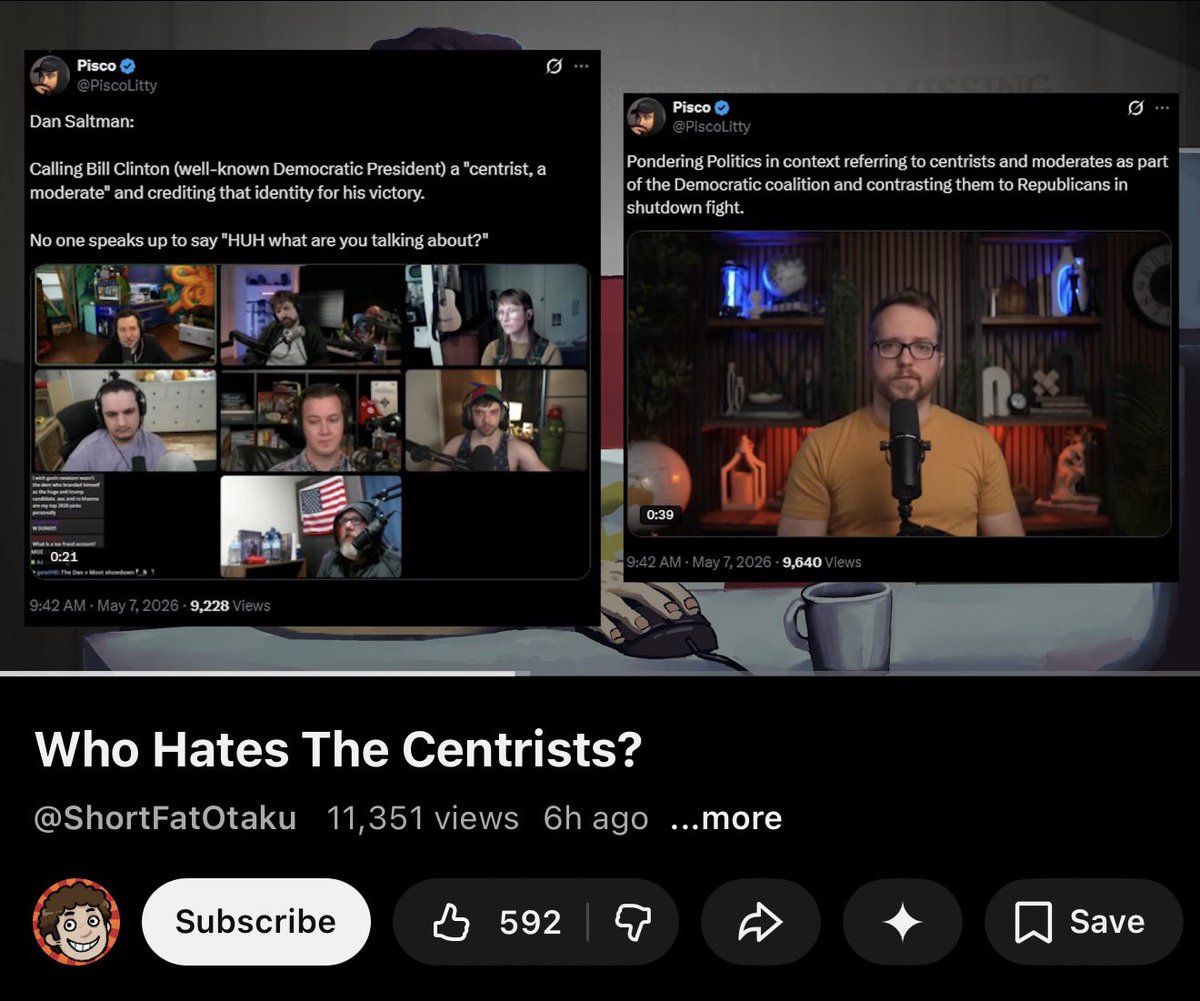Screen dimensions: 1200x1001
Task: Play the 0:21 multi-panel stream video
Action: (x=312, y=421)
